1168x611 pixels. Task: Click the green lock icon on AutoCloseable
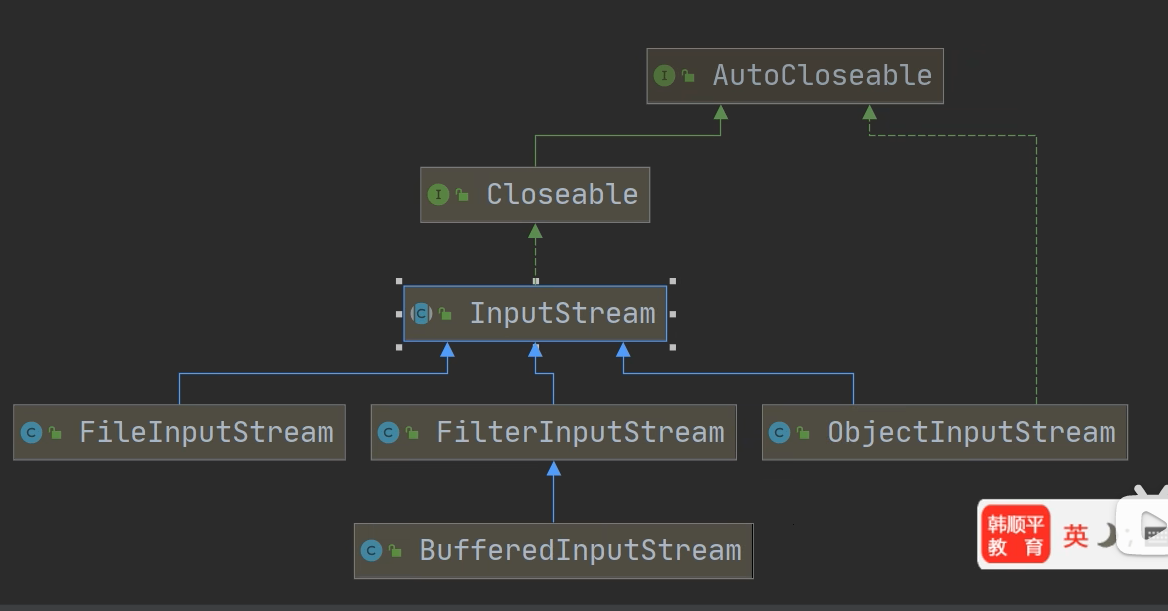tap(689, 77)
